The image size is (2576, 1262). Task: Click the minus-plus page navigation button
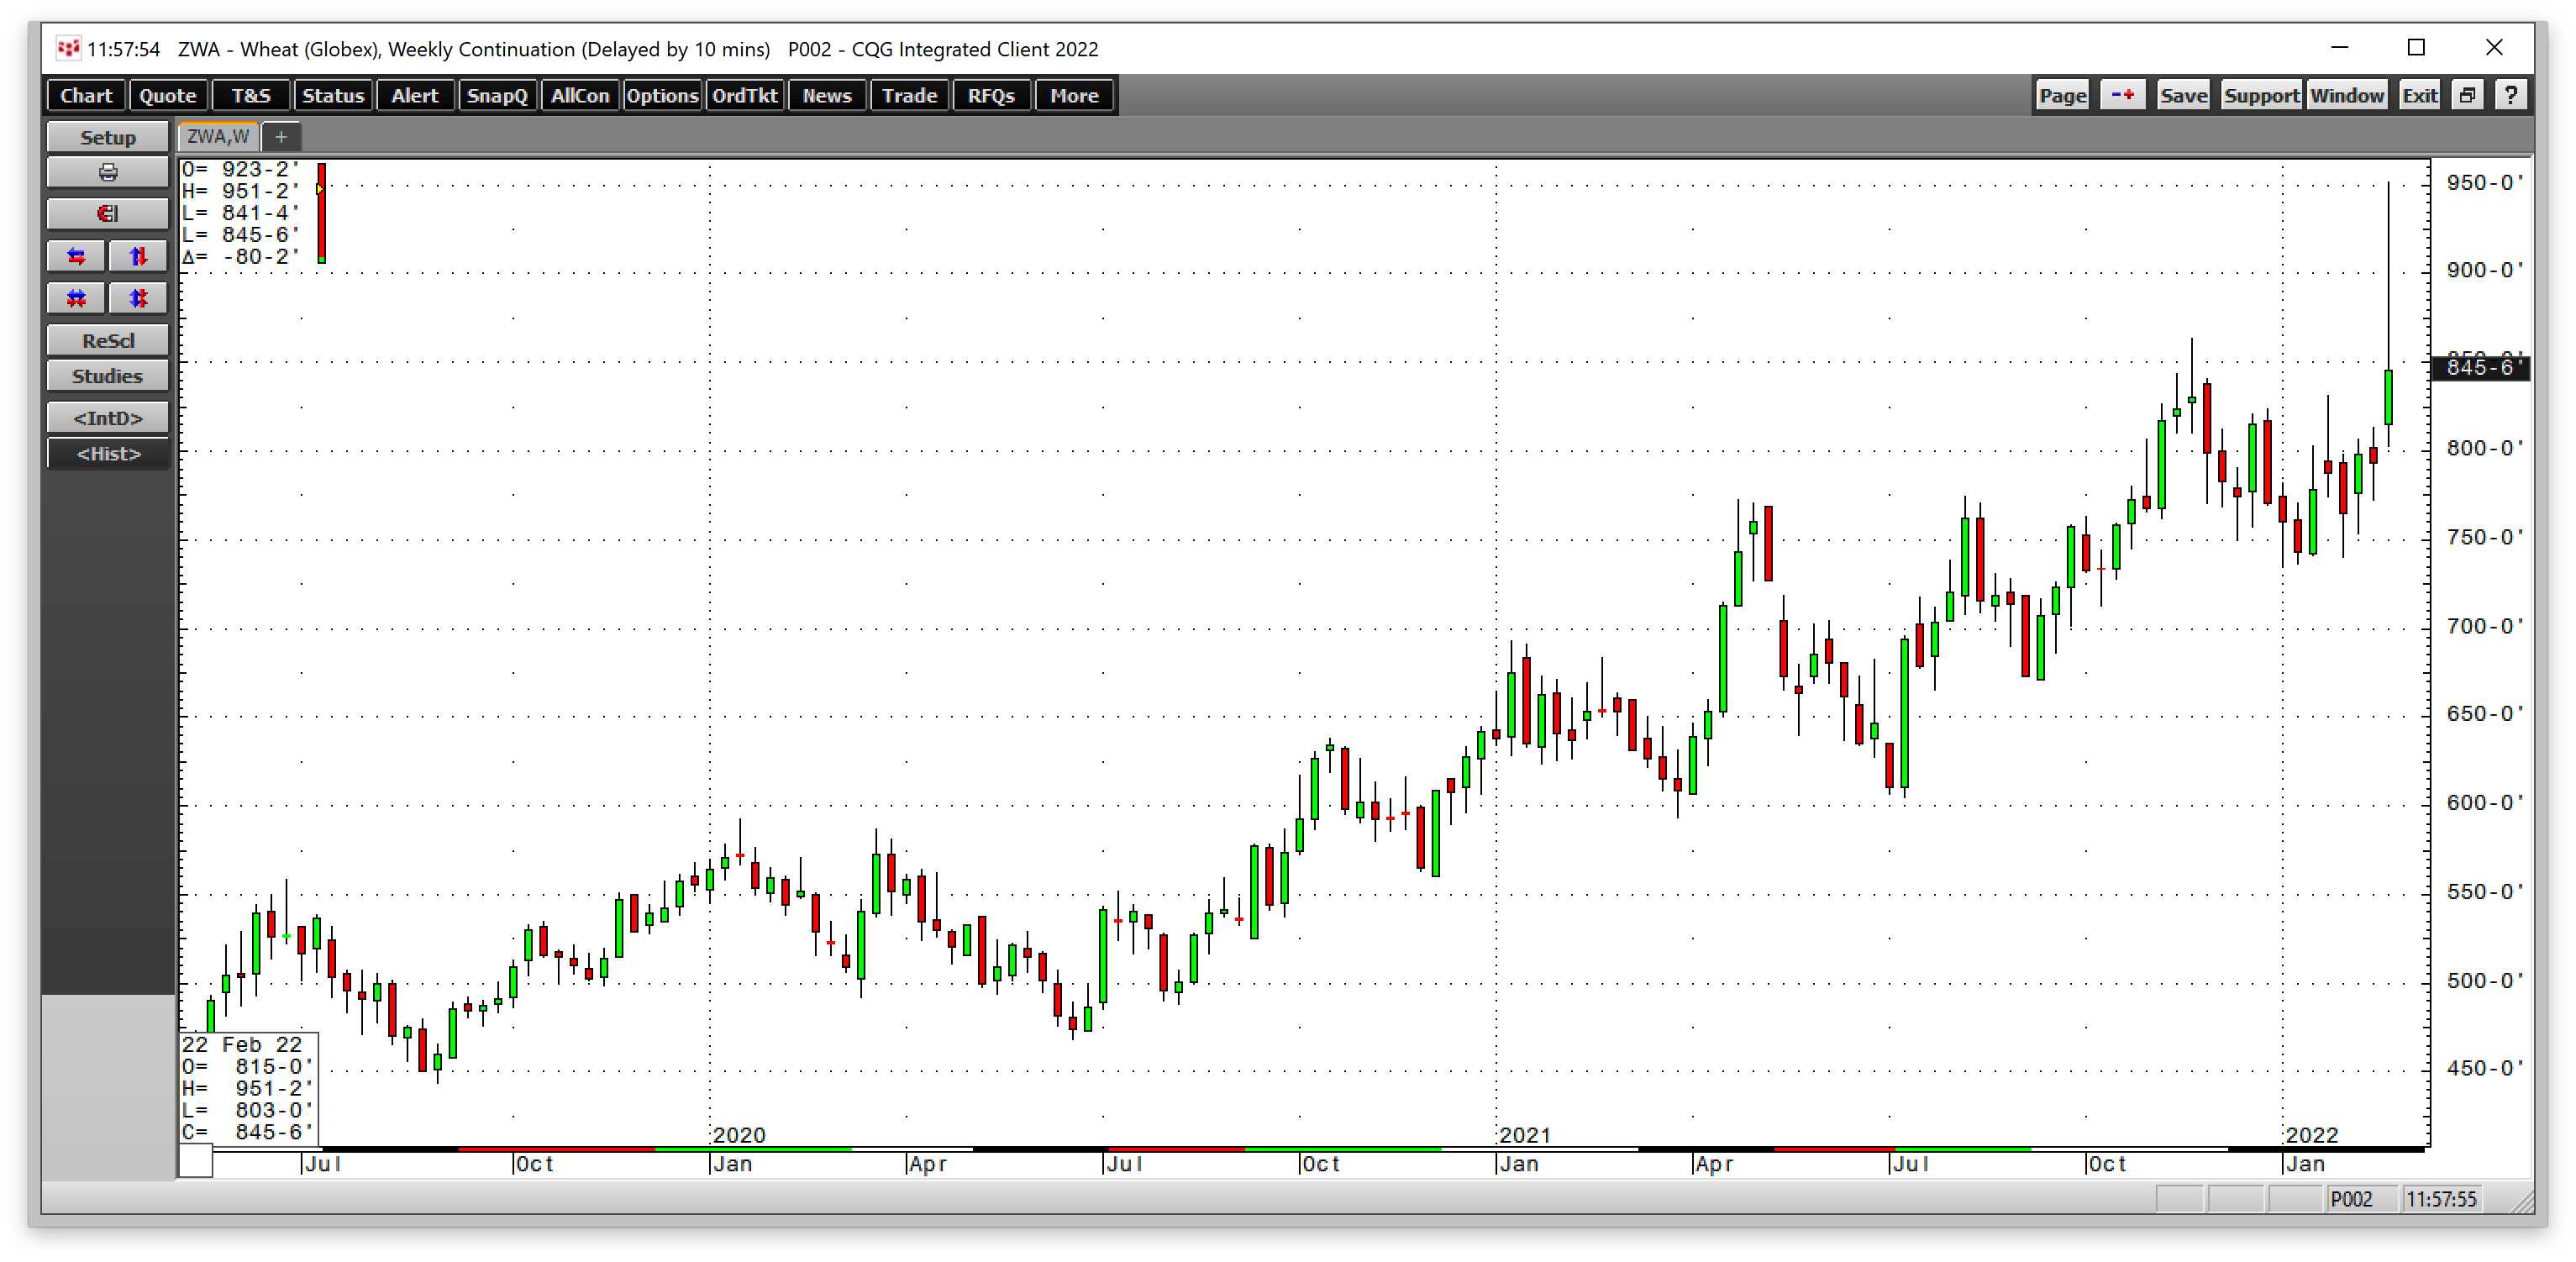[2123, 96]
